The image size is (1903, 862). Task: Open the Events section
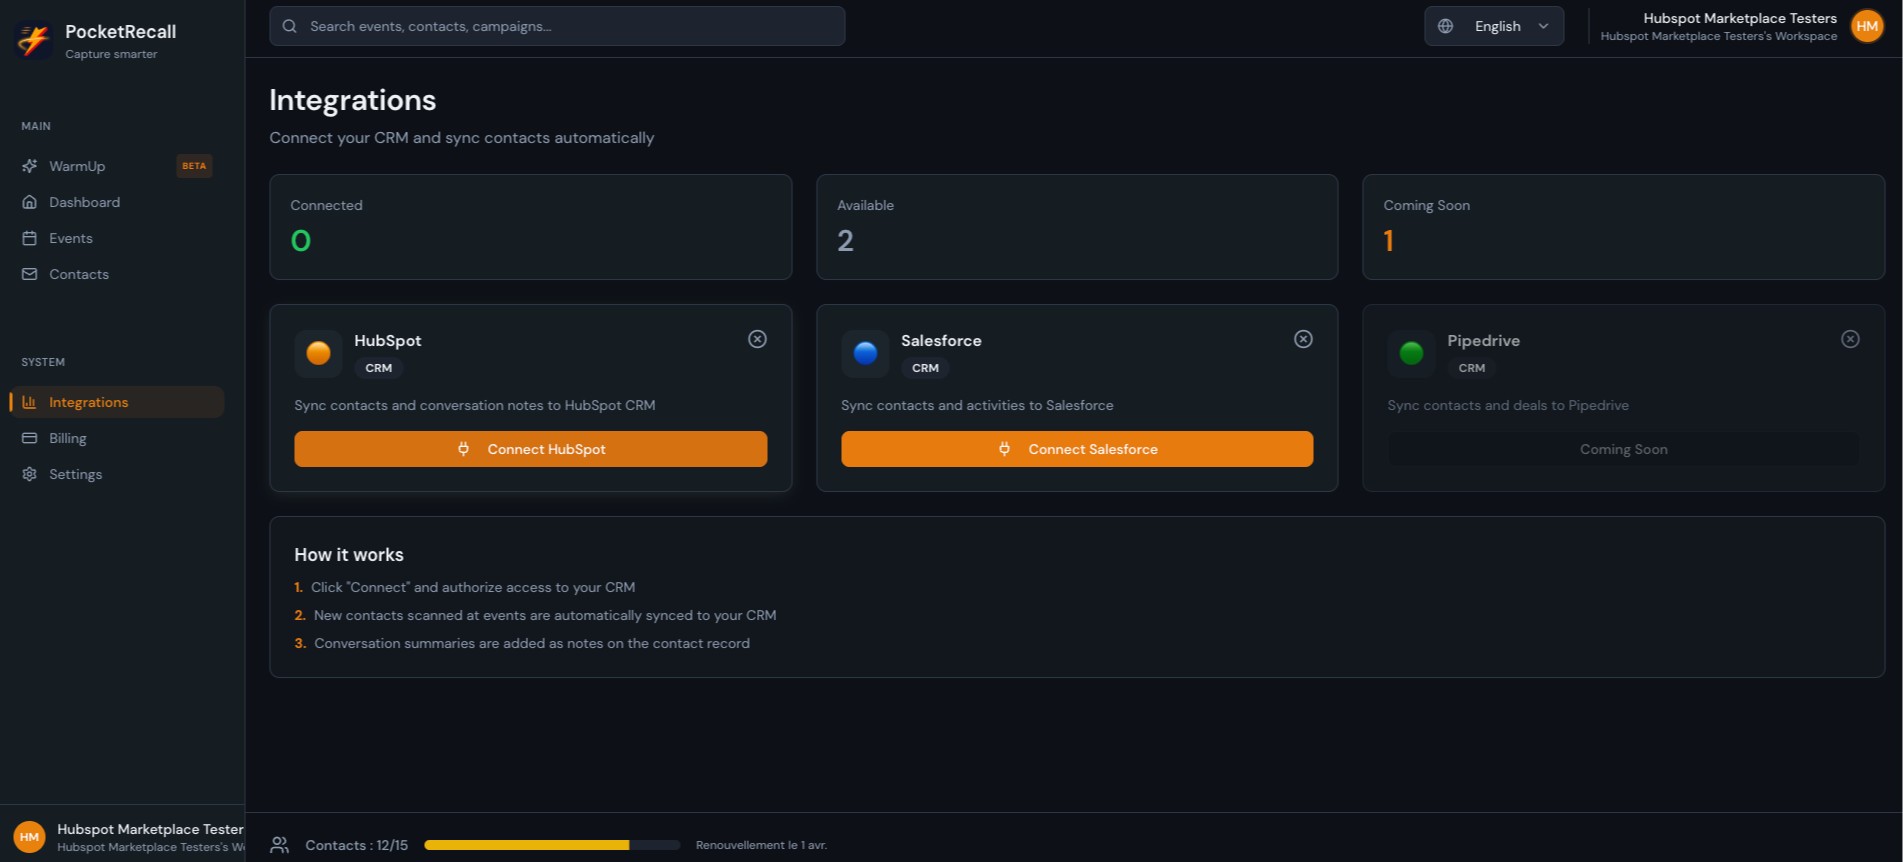coord(117,238)
